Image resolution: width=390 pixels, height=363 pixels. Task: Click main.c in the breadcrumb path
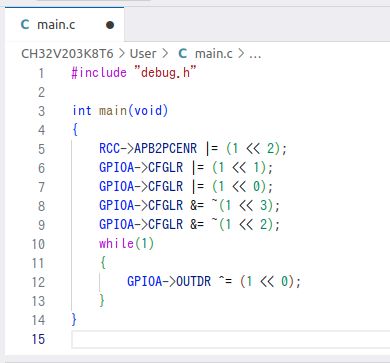[x=214, y=54]
